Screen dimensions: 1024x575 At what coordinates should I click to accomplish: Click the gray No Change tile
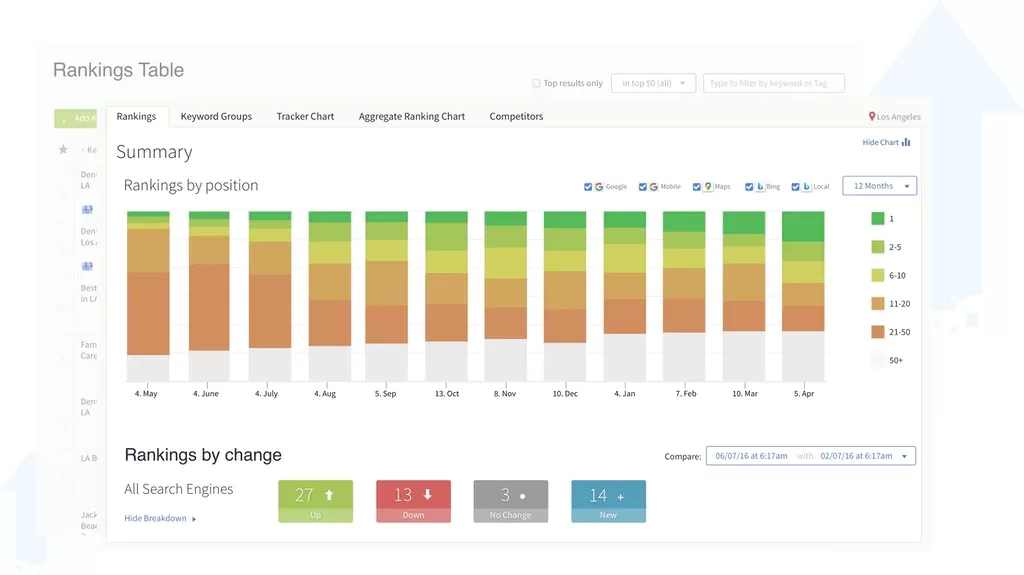coord(510,501)
